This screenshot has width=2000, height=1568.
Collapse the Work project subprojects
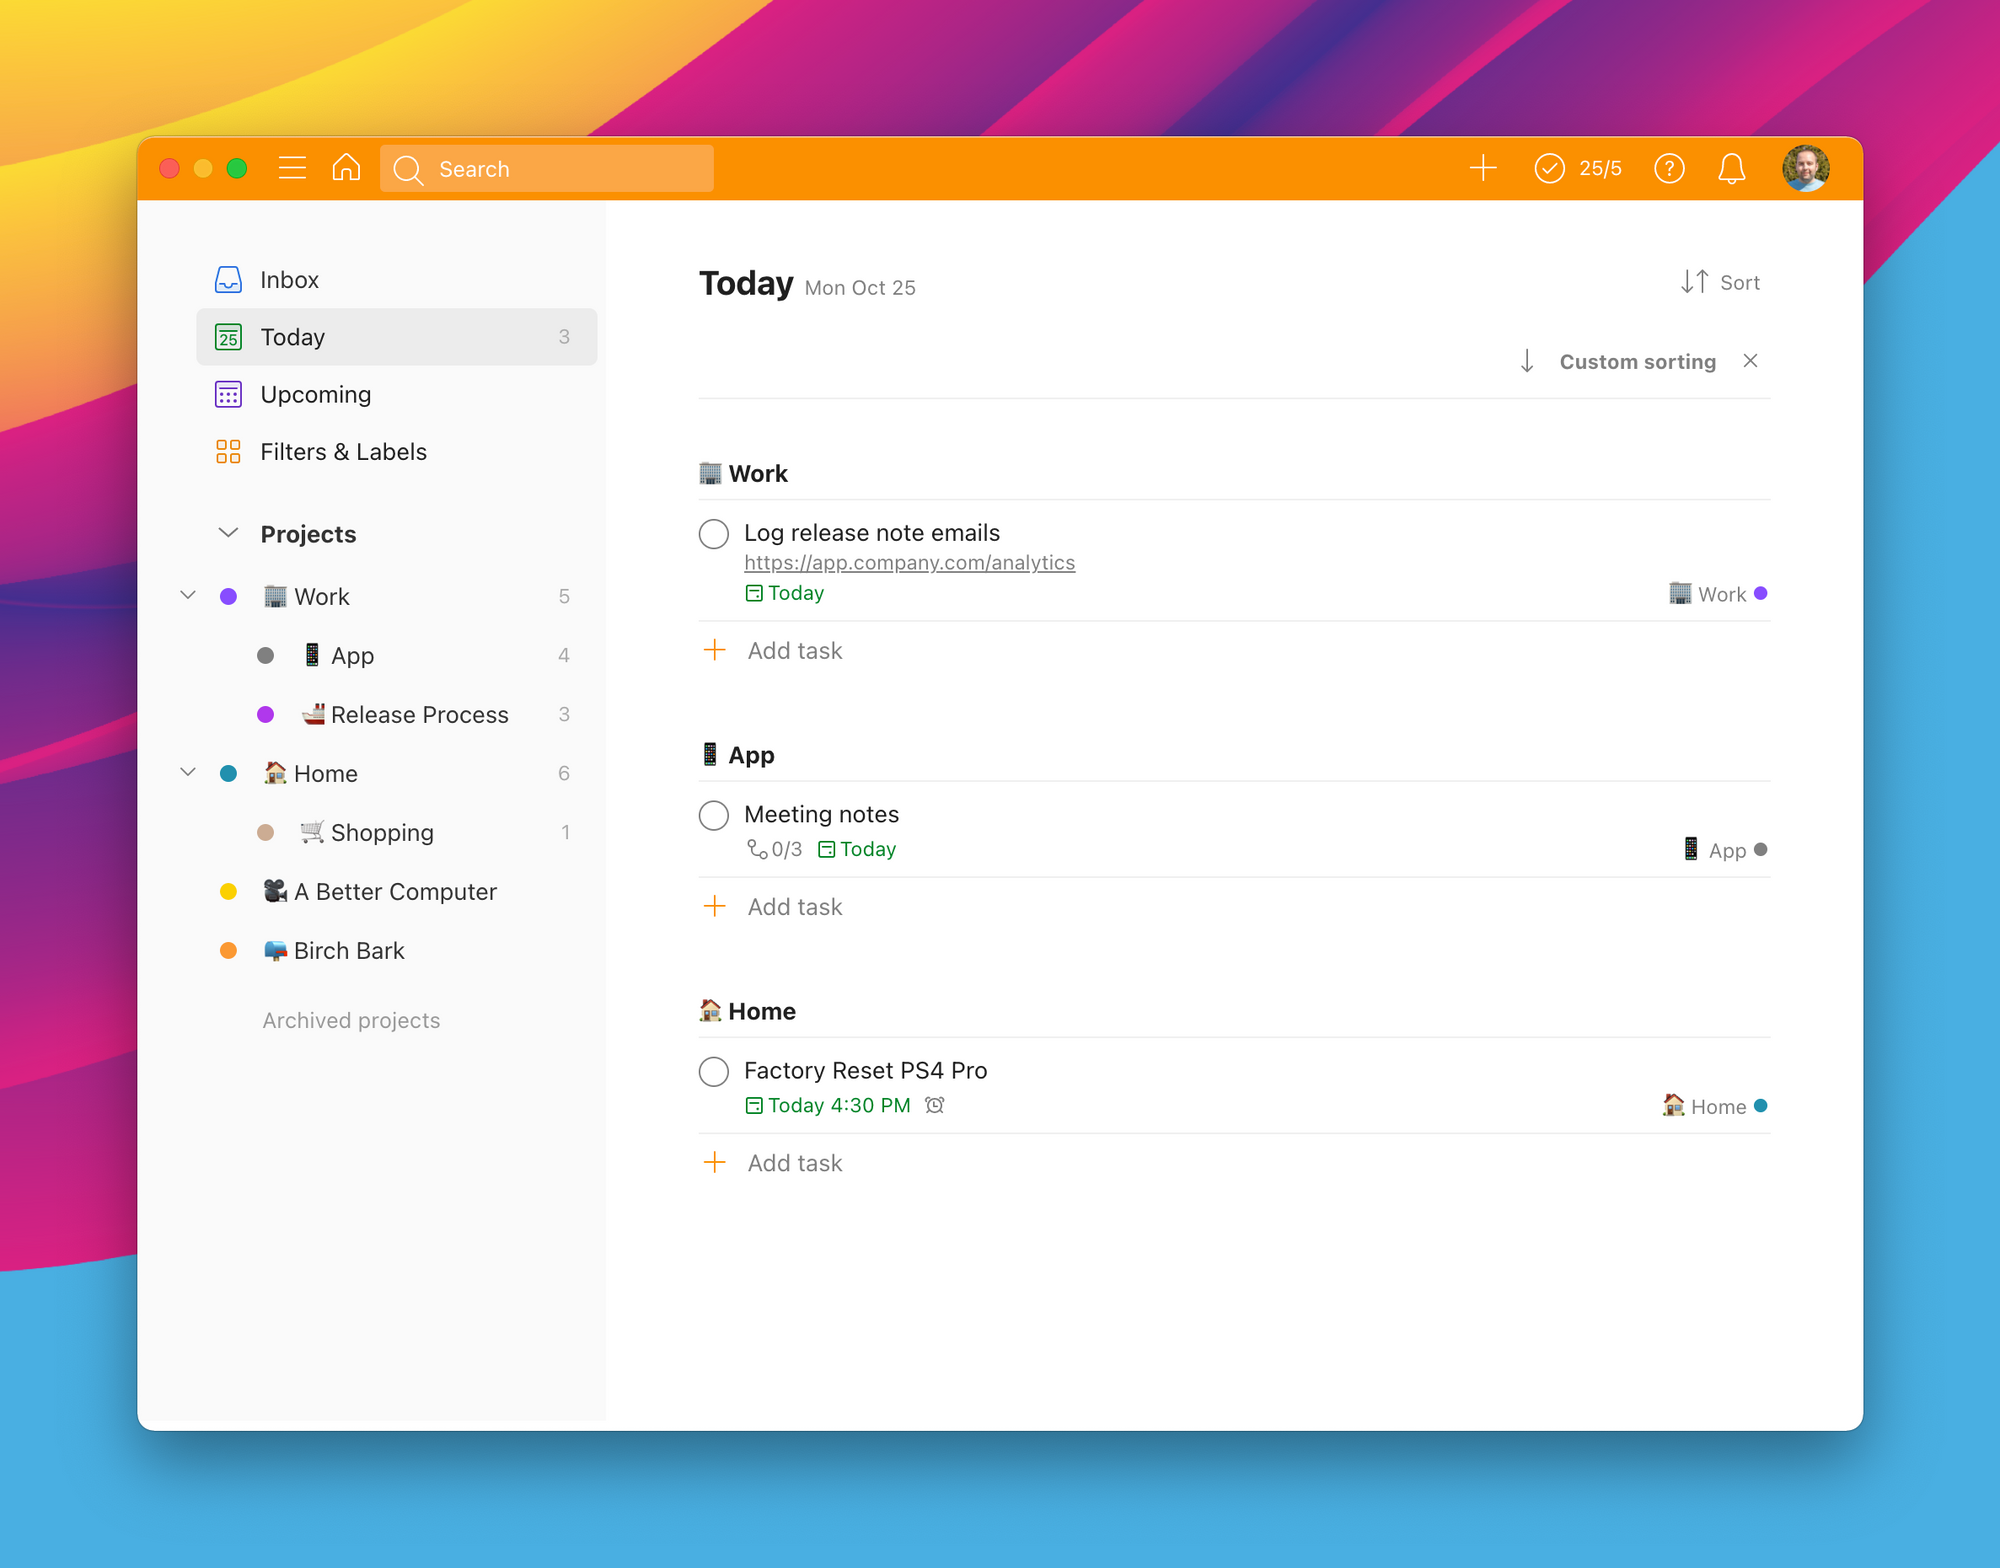tap(188, 596)
